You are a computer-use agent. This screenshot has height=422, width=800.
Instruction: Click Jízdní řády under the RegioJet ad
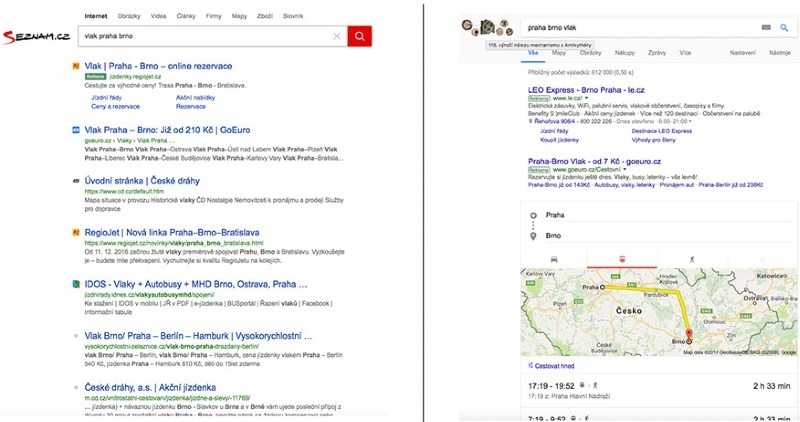tap(107, 97)
